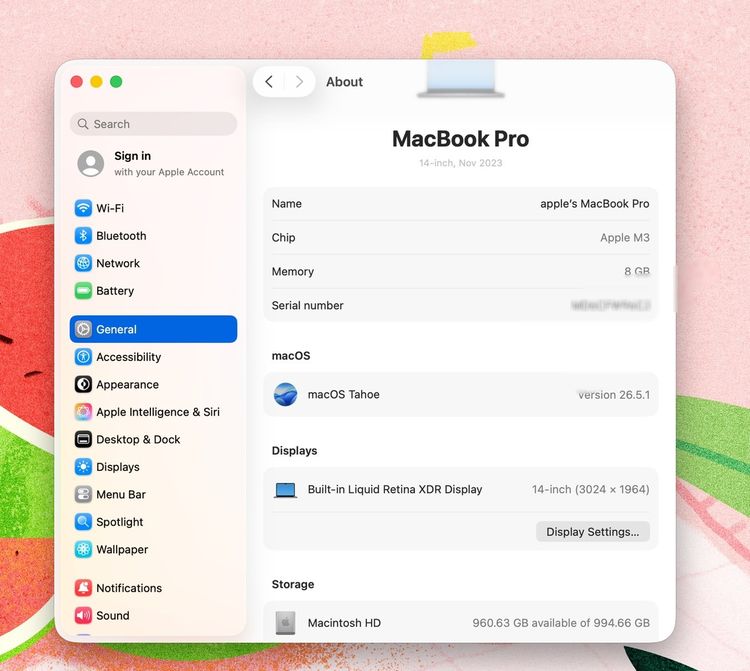Go forward with the right chevron
Screen dimensions: 750x671
coord(299,82)
